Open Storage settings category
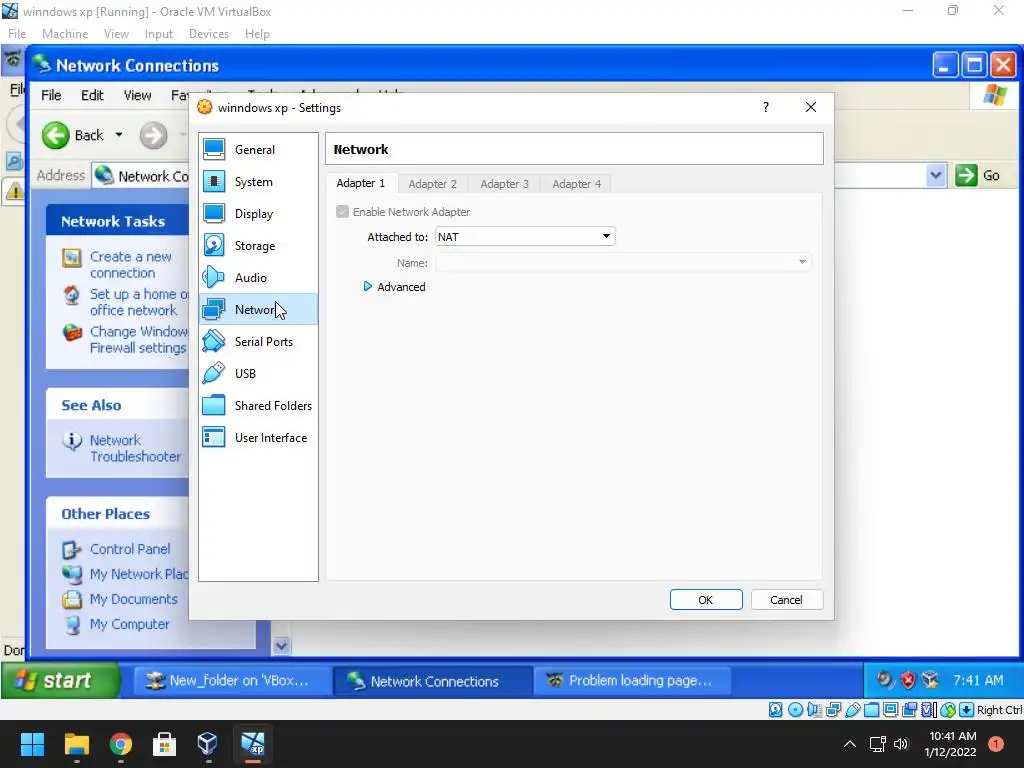Viewport: 1024px width, 768px height. point(258,246)
